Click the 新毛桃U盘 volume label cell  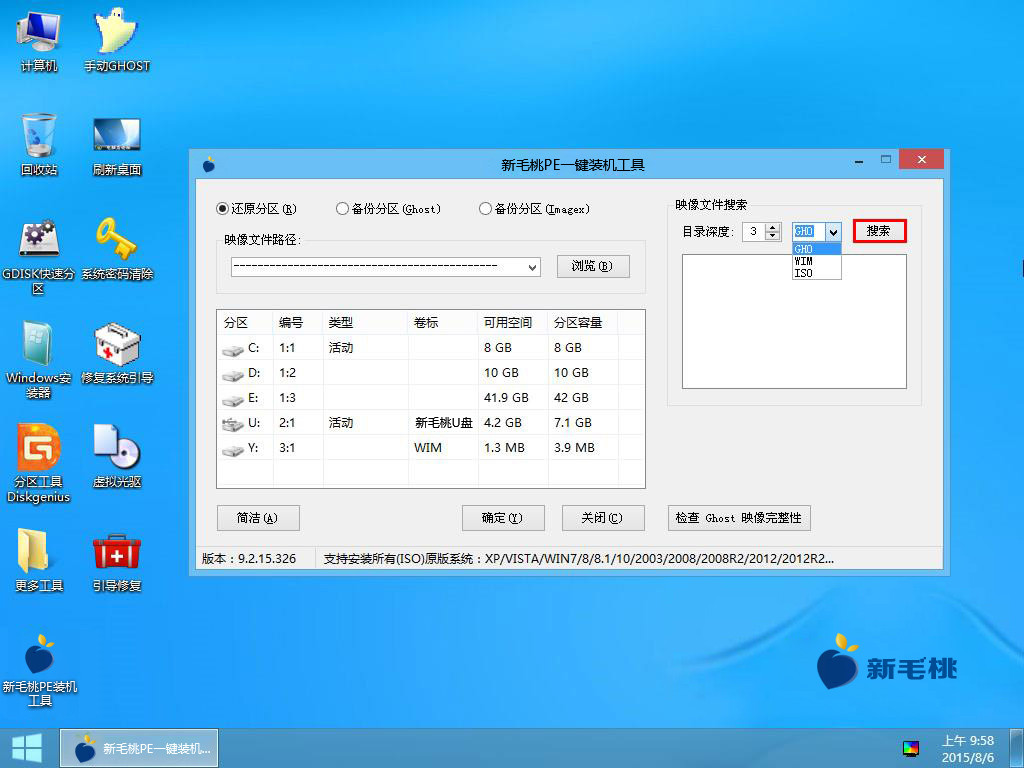pyautogui.click(x=443, y=423)
